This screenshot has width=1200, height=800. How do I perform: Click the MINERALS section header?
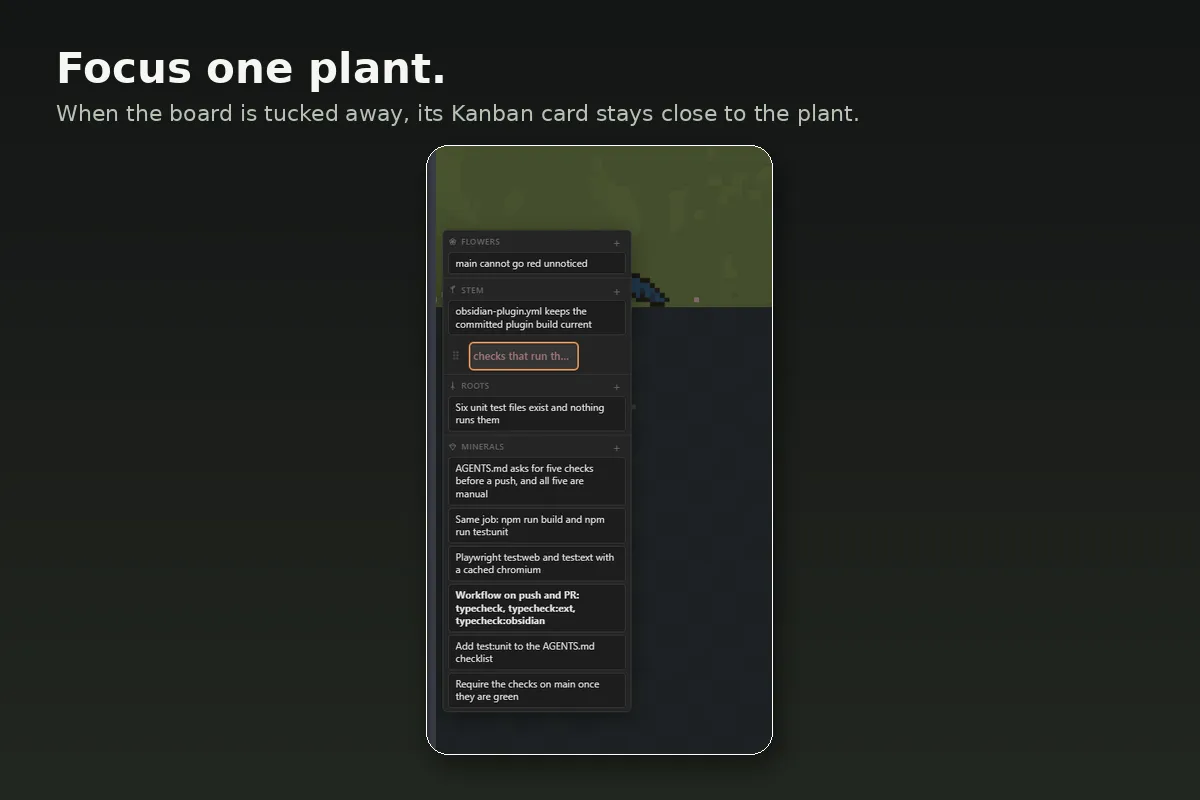(482, 447)
